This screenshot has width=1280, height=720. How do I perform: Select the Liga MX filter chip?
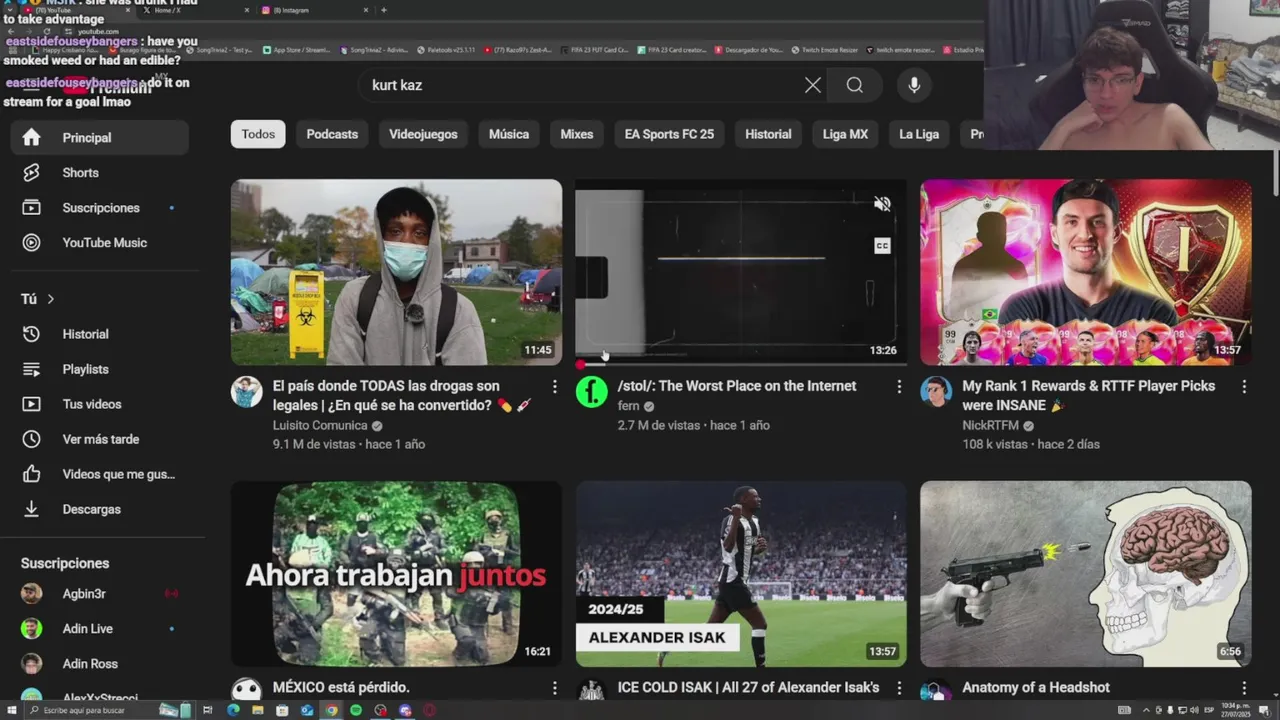(x=845, y=134)
